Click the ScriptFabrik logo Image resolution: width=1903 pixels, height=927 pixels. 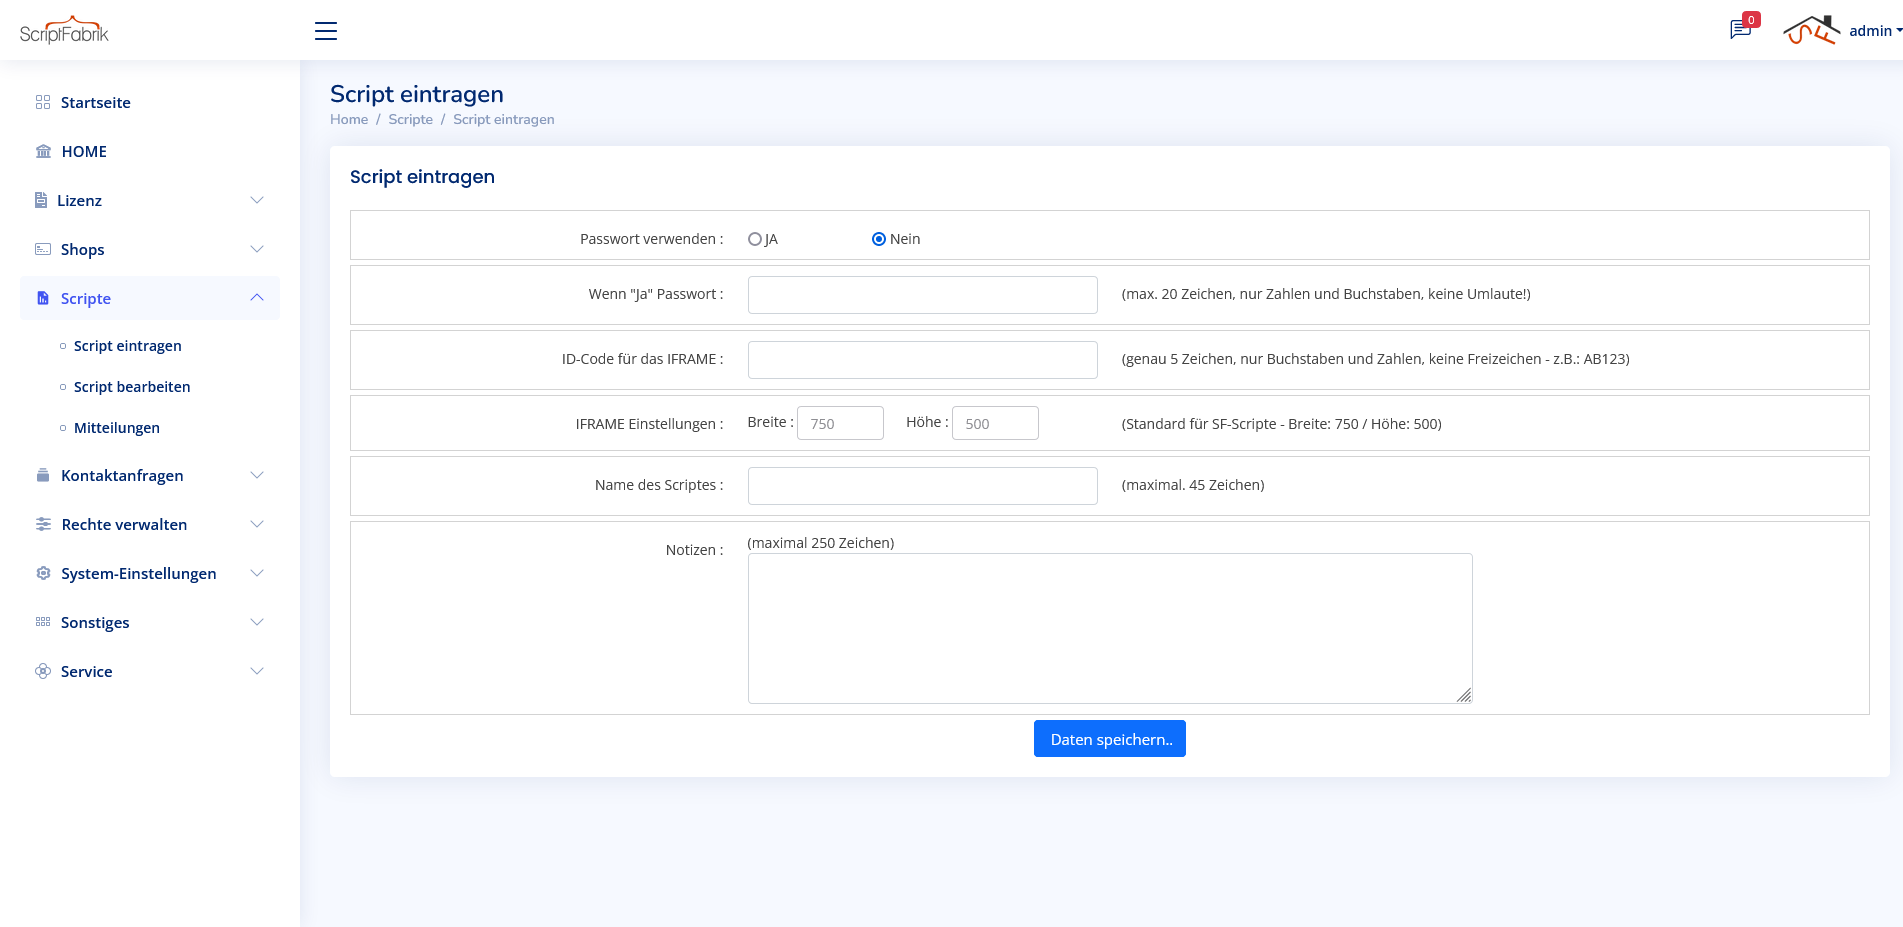pyautogui.click(x=64, y=30)
